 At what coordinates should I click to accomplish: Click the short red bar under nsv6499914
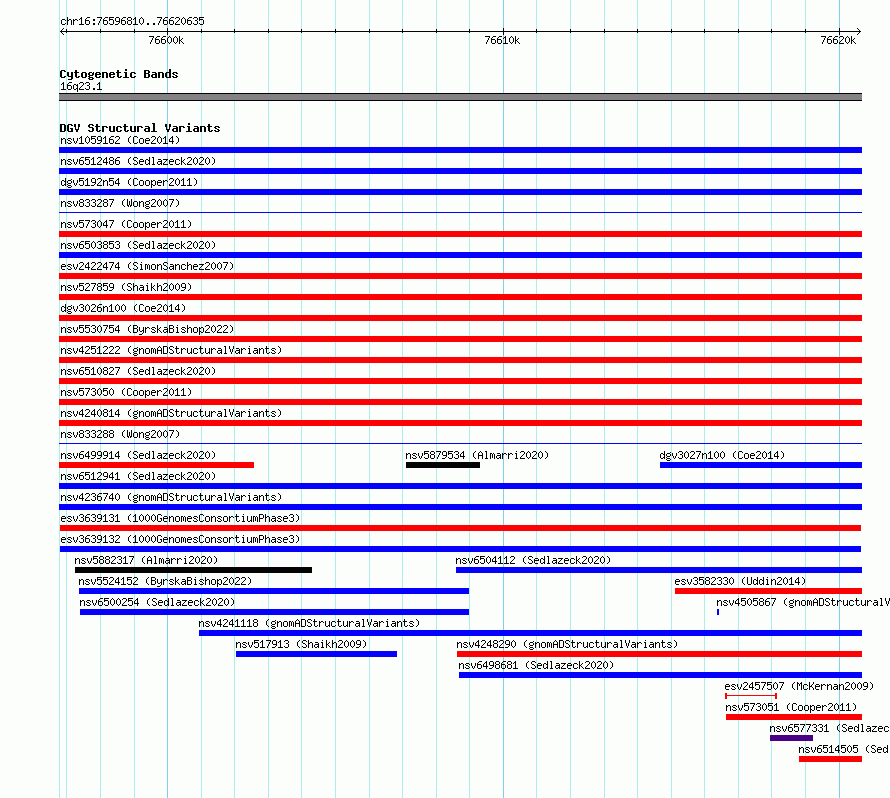157,465
